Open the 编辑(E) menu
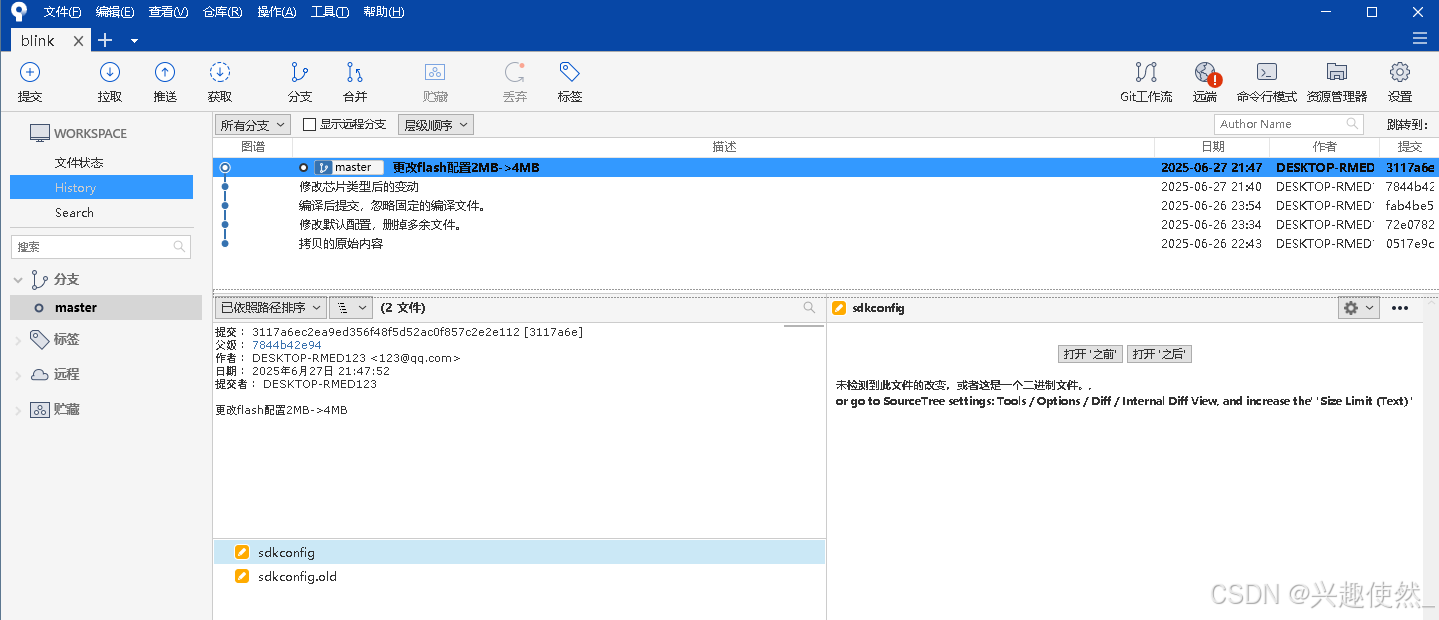Viewport: 1439px width, 620px height. click(x=115, y=12)
